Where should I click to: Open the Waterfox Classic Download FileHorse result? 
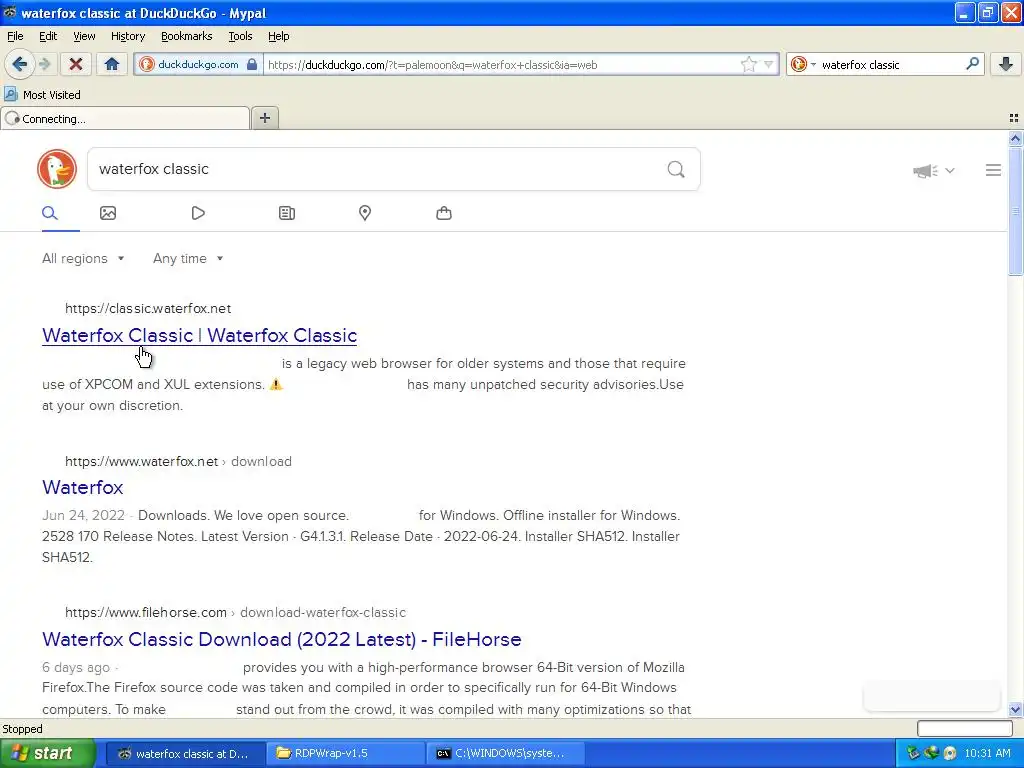coord(281,639)
